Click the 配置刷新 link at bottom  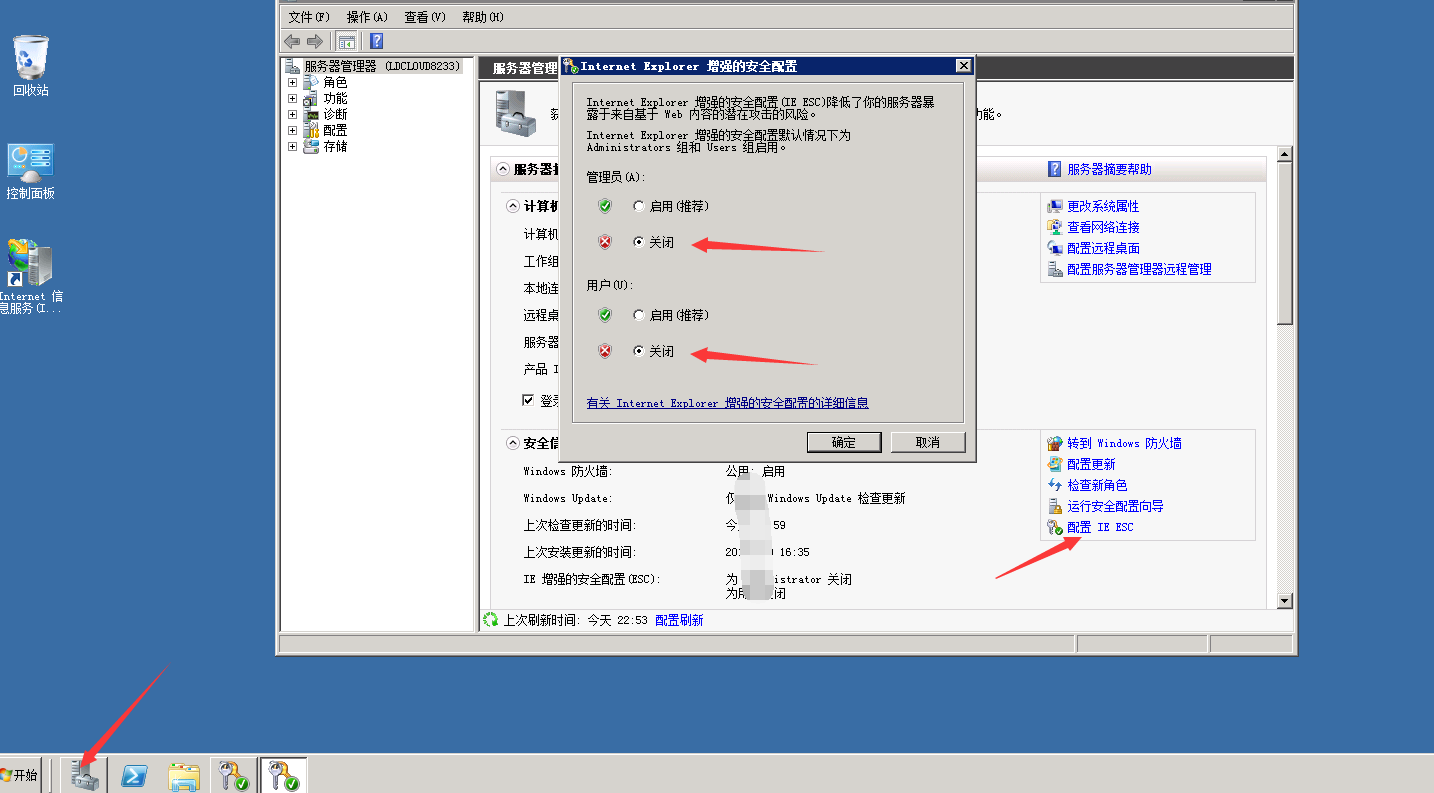(x=679, y=620)
